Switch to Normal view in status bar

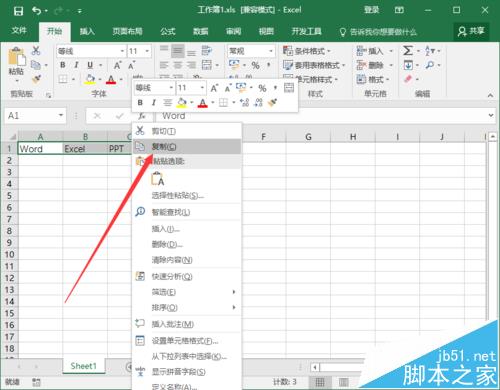point(320,382)
